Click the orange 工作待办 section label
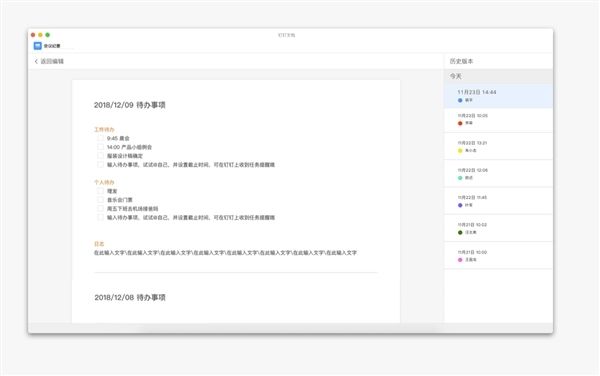The width and height of the screenshot is (600, 376). click(104, 129)
